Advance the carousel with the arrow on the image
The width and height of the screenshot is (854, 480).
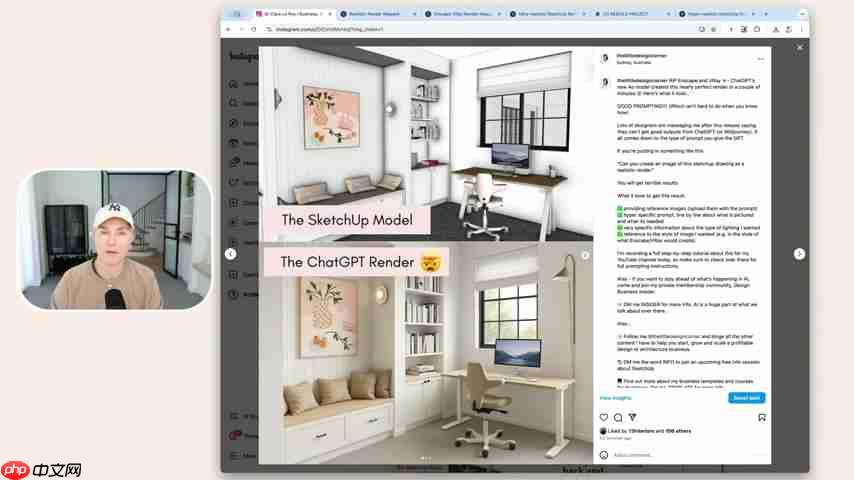tap(585, 255)
